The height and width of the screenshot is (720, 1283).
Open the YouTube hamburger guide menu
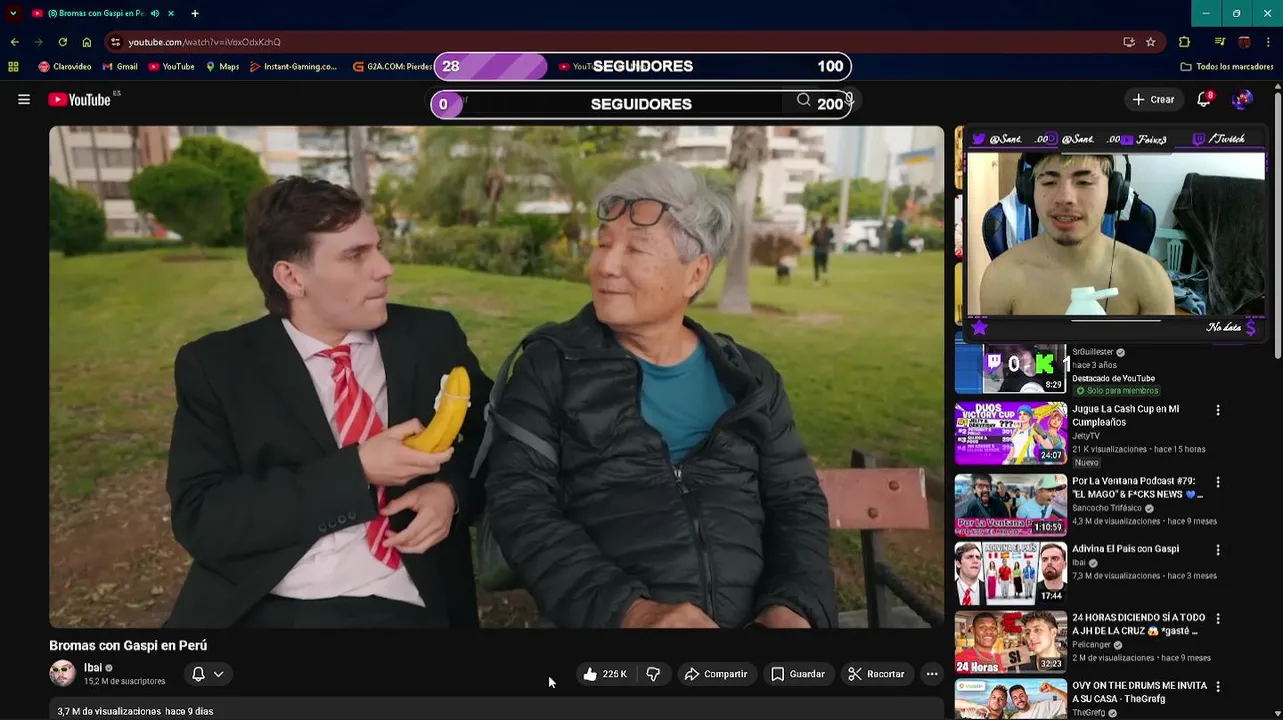point(24,99)
